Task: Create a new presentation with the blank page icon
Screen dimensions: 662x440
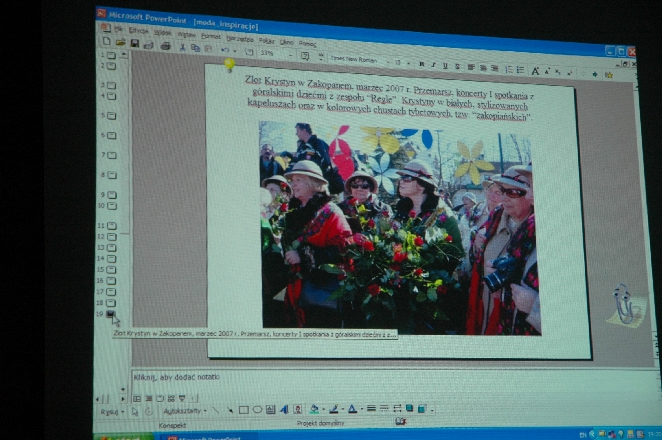Action: [x=106, y=41]
